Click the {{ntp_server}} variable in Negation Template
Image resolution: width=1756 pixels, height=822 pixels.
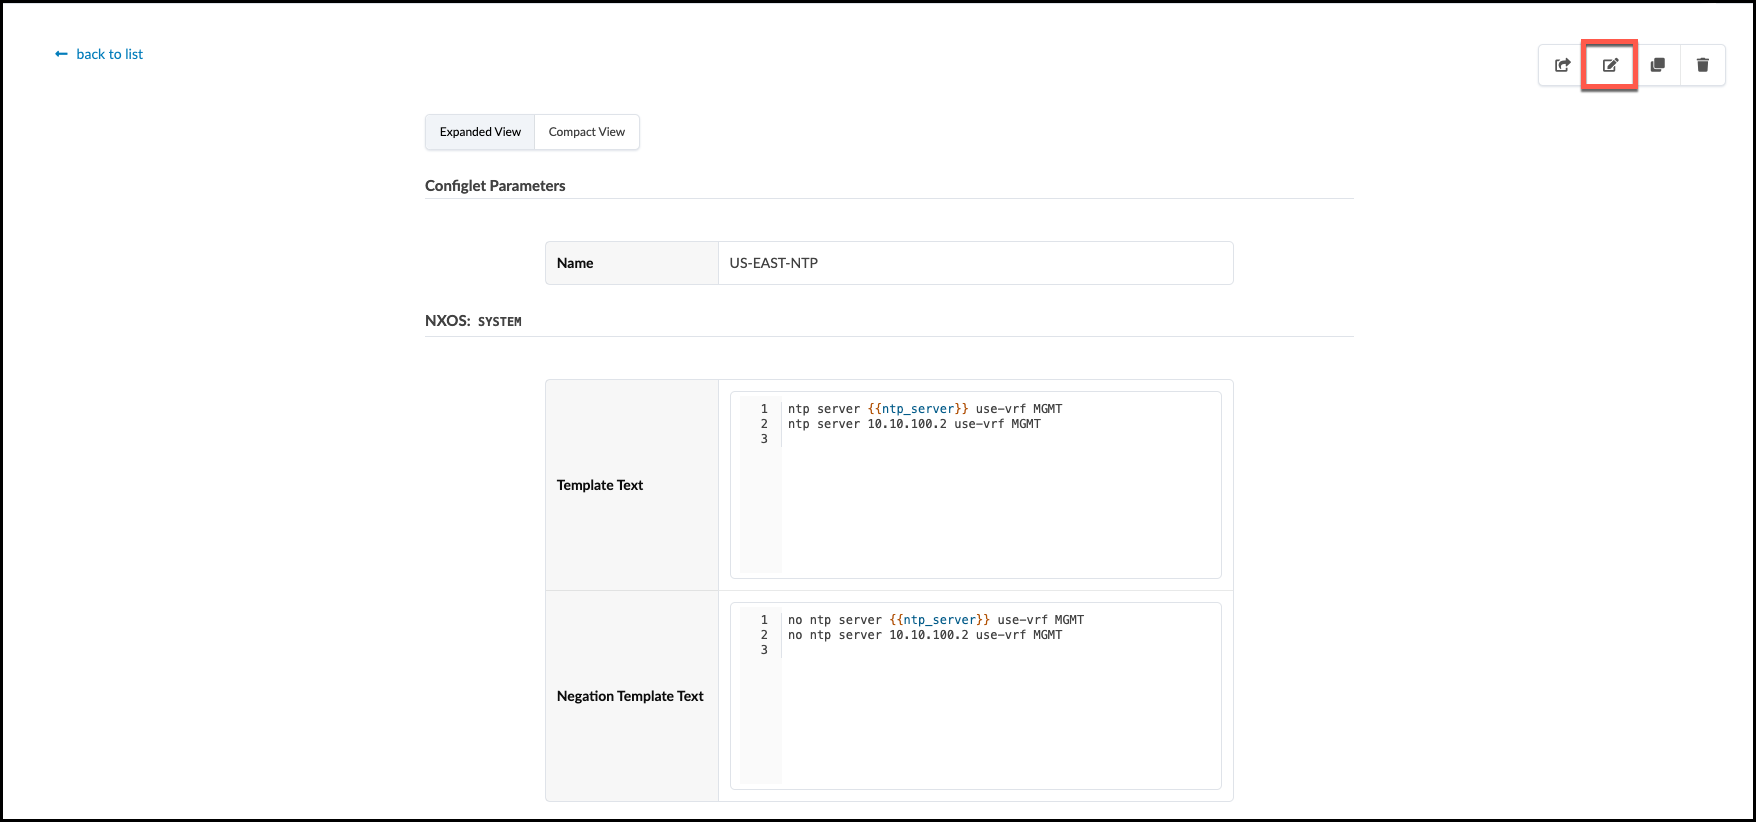click(x=939, y=620)
